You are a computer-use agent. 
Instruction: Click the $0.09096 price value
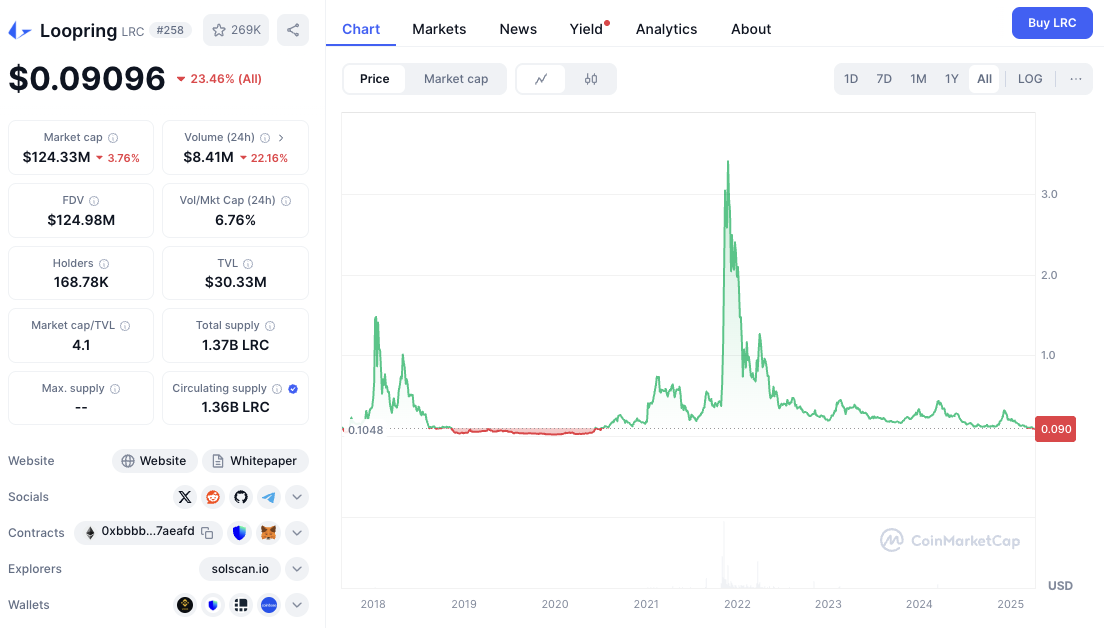(x=87, y=78)
